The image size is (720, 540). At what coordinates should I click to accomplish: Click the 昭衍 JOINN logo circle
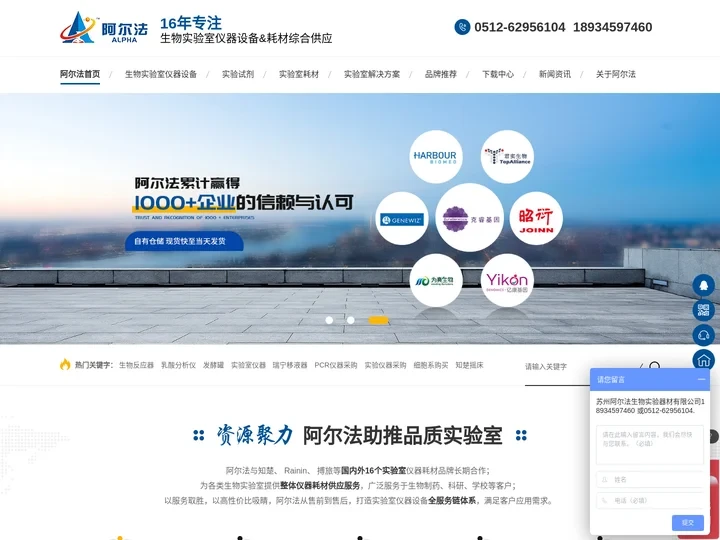(x=536, y=219)
